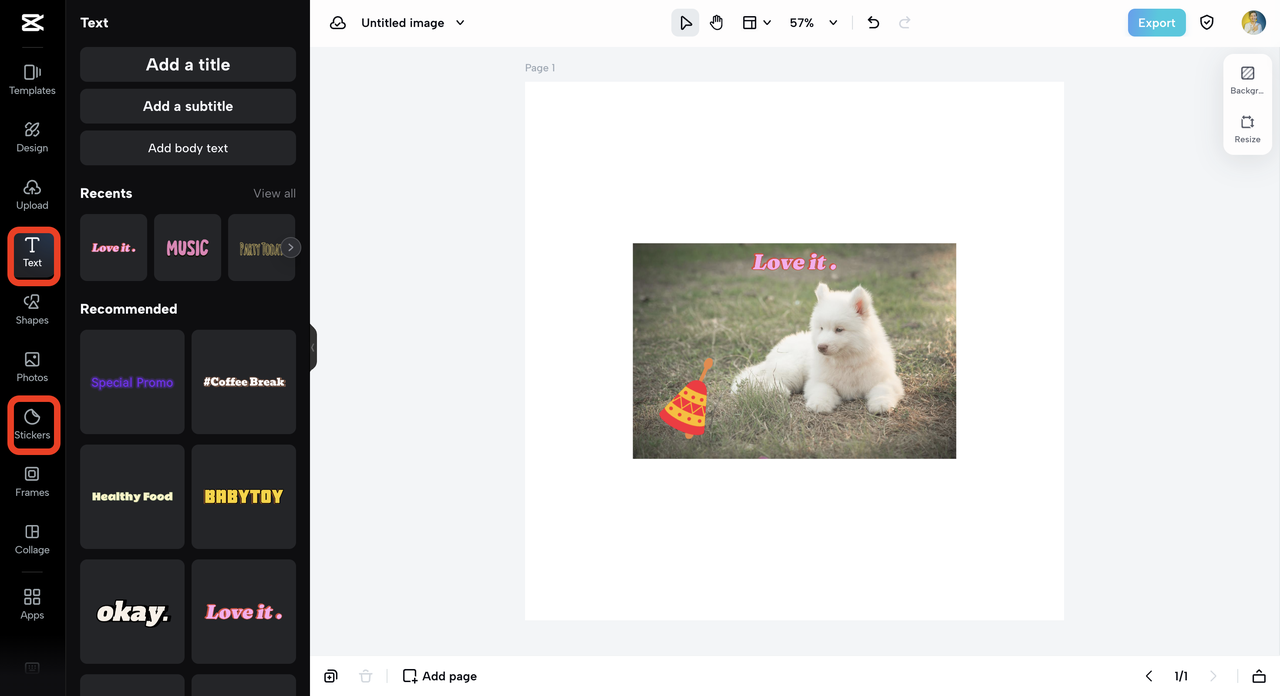
Task: Open the Shapes sidebar panel
Action: click(x=32, y=310)
